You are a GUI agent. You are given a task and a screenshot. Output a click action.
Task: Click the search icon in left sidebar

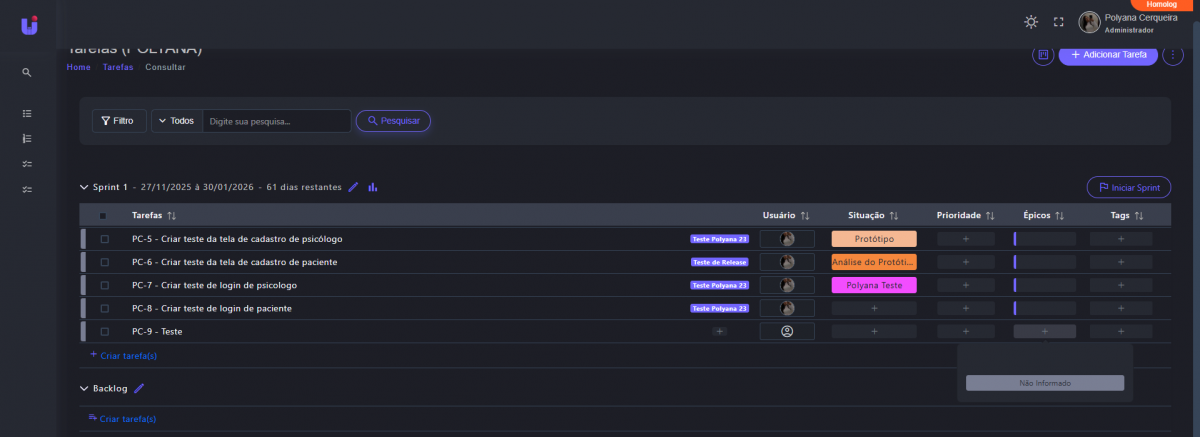click(x=27, y=72)
